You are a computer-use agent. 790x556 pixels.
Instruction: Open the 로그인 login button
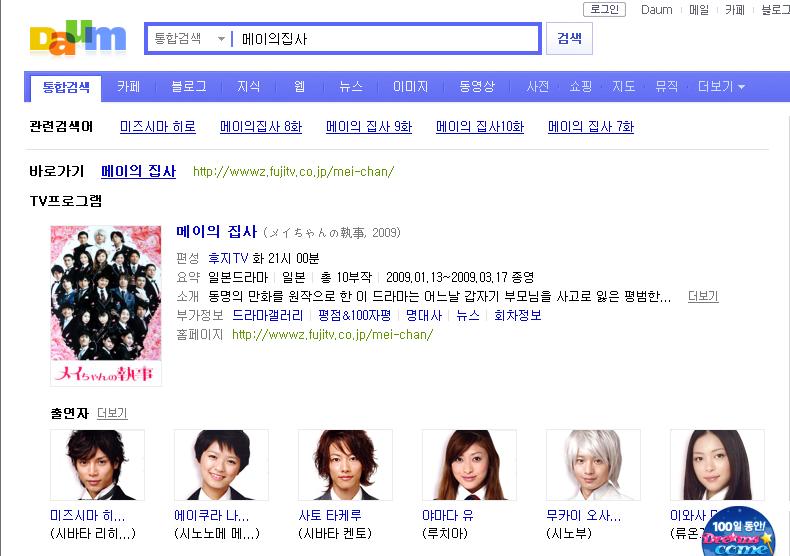click(x=604, y=10)
